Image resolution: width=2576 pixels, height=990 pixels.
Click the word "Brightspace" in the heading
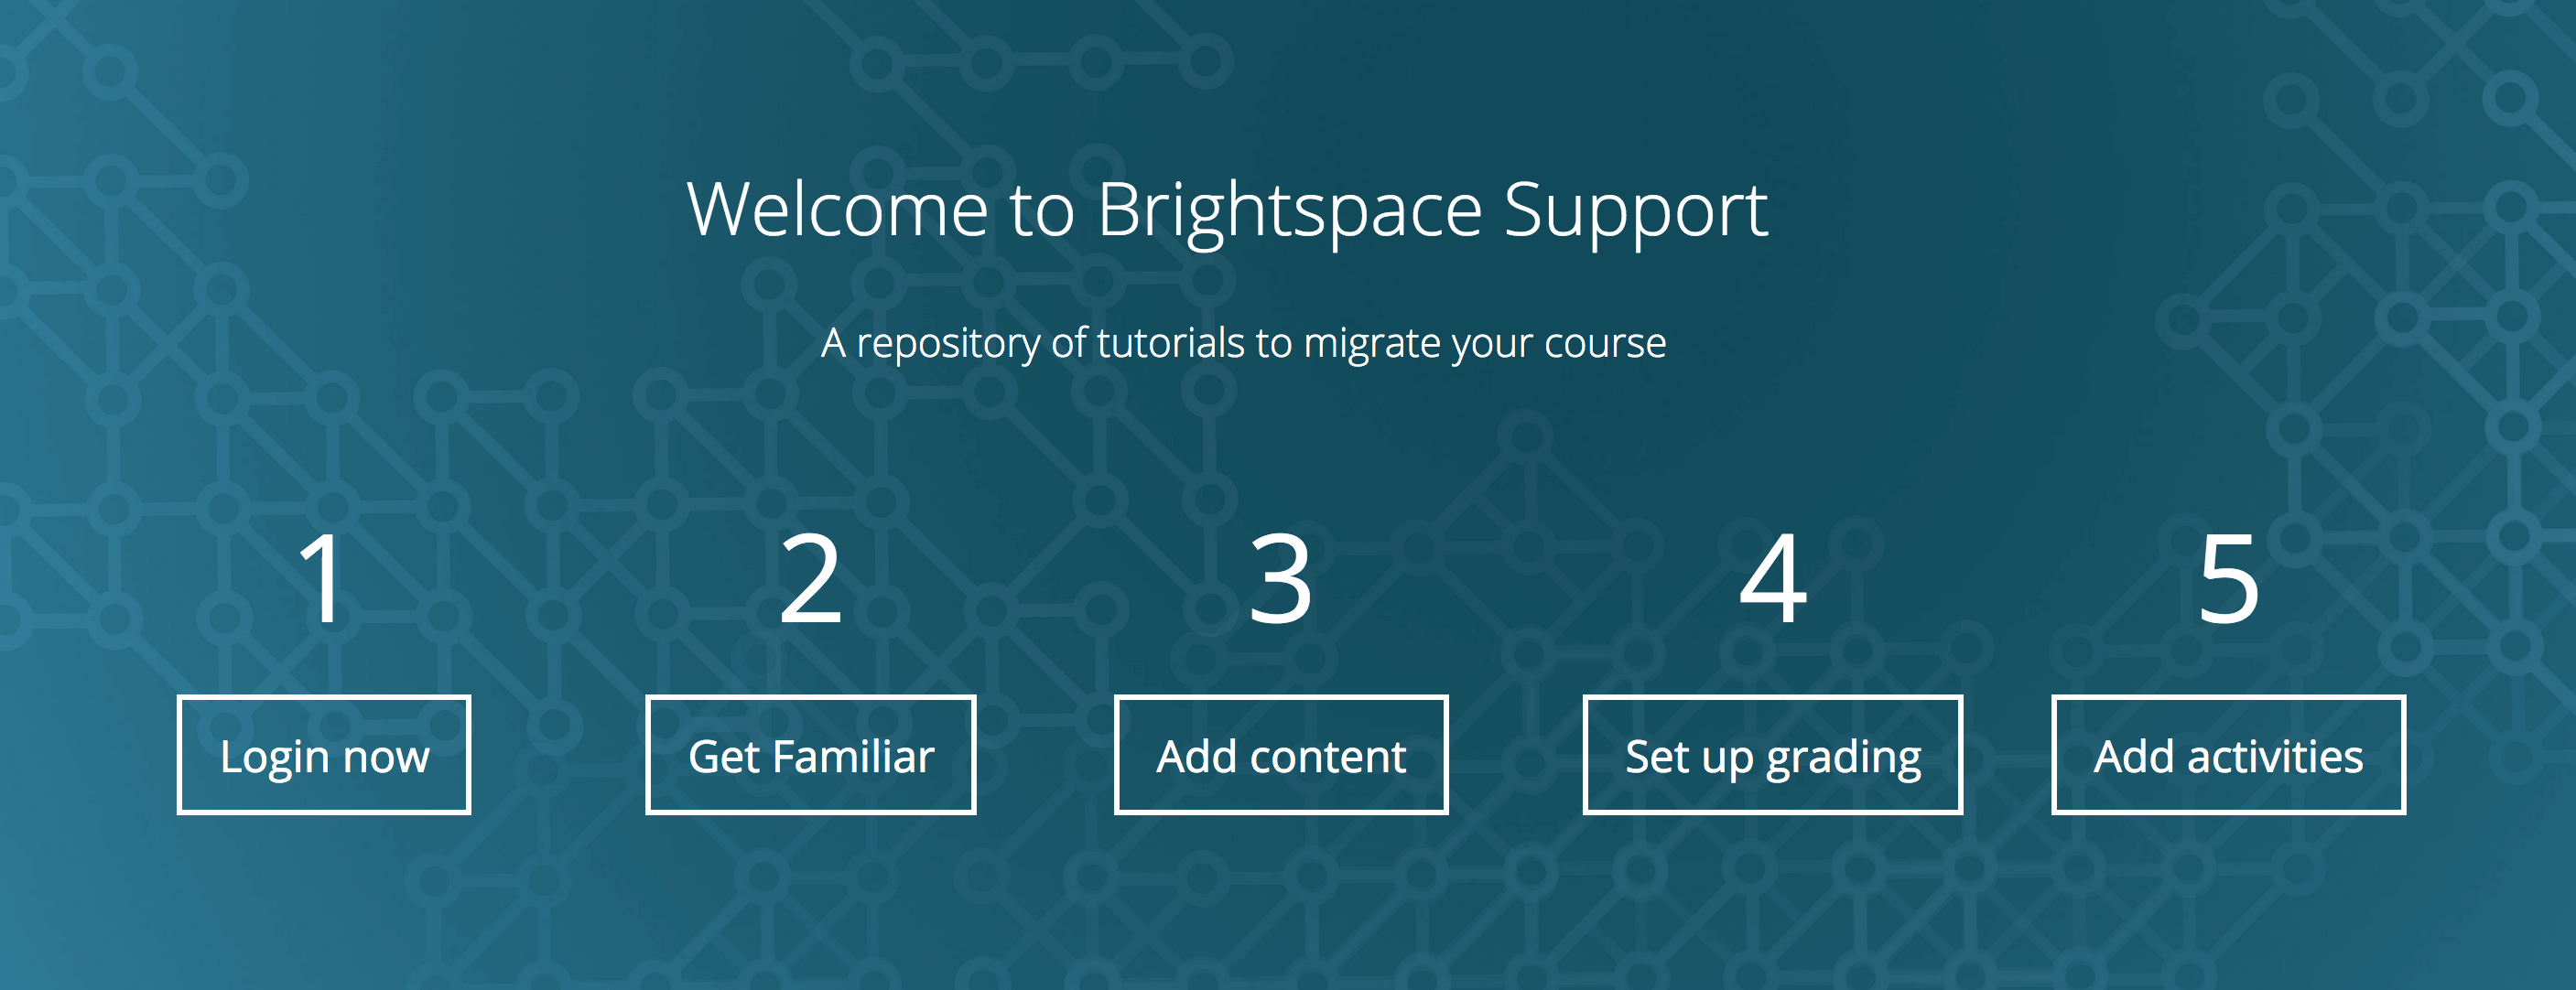point(1289,210)
